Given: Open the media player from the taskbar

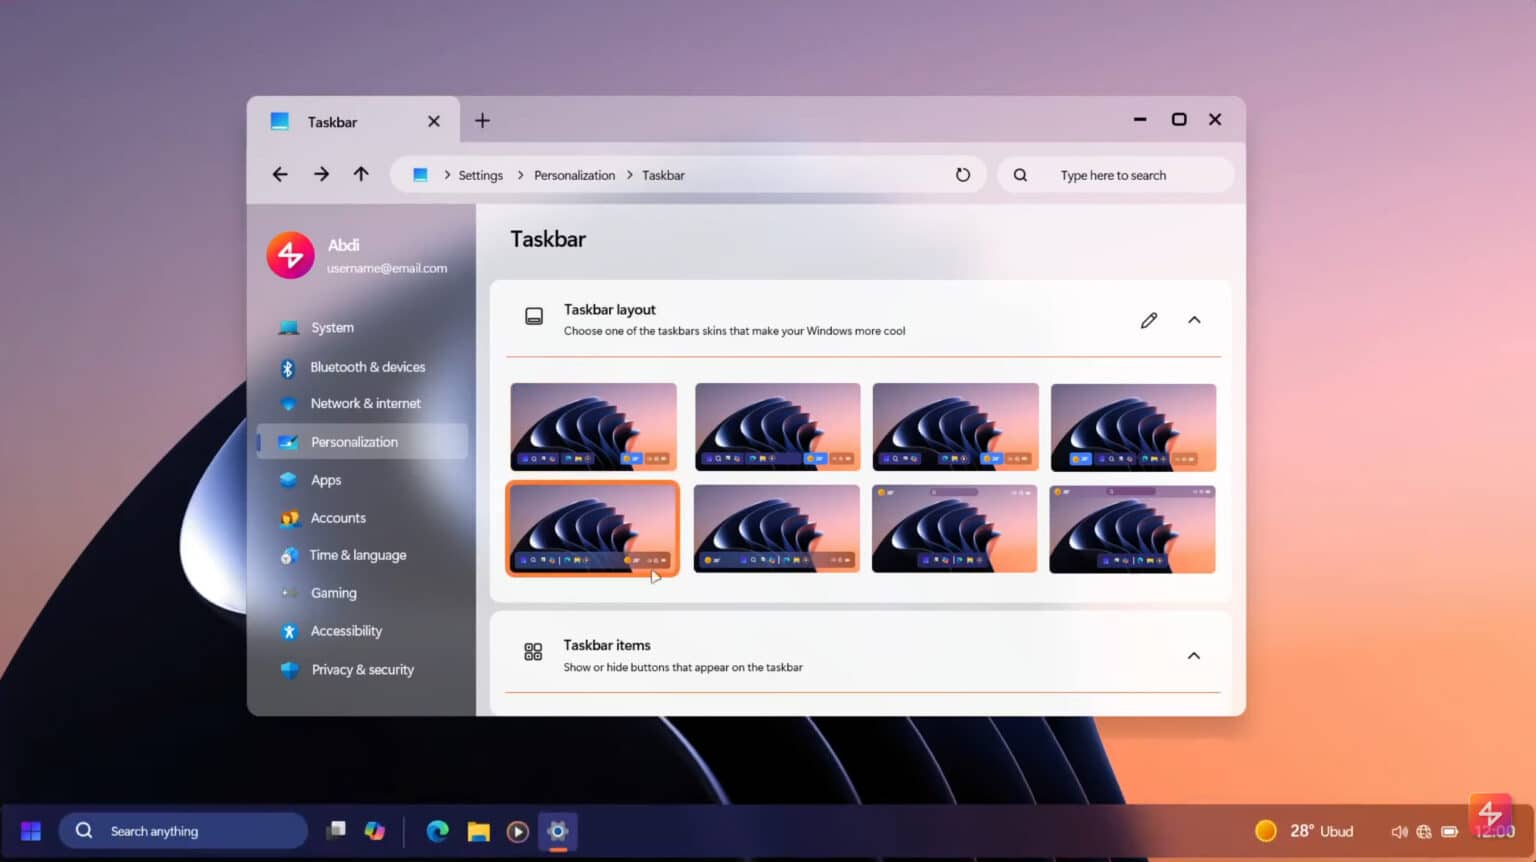Looking at the screenshot, I should 517,831.
